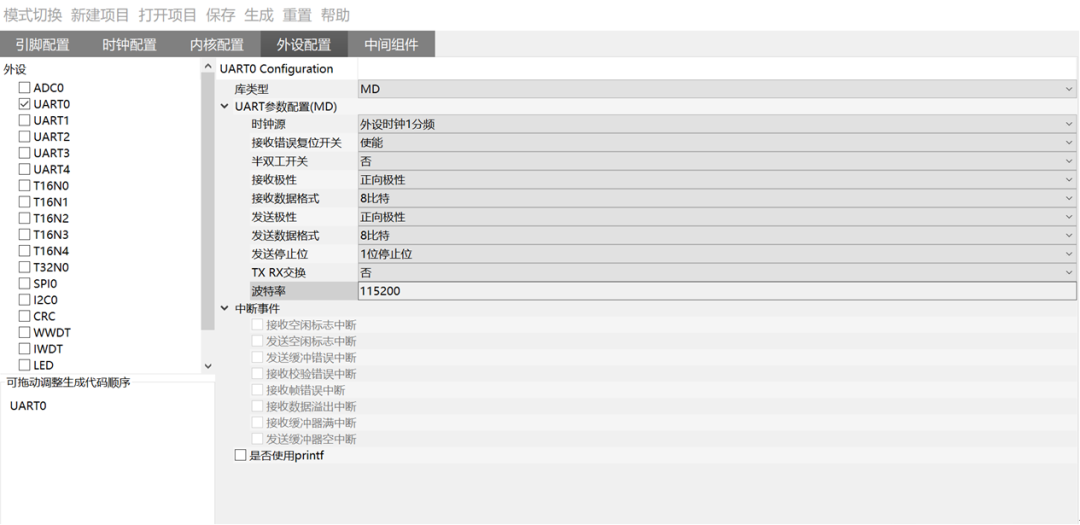1080x525 pixels.
Task: Enable the LED peripheral checkbox
Action: 24,364
